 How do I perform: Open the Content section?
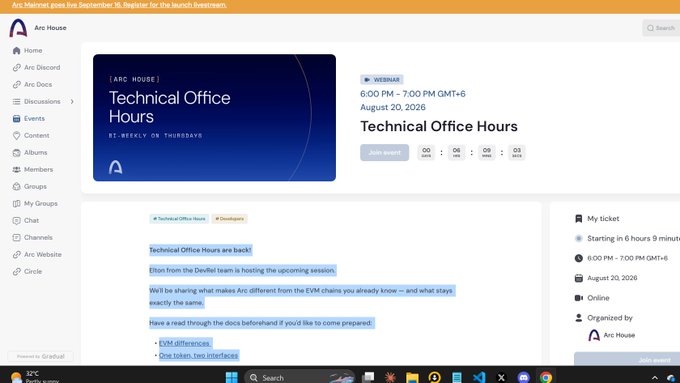tap(31, 135)
